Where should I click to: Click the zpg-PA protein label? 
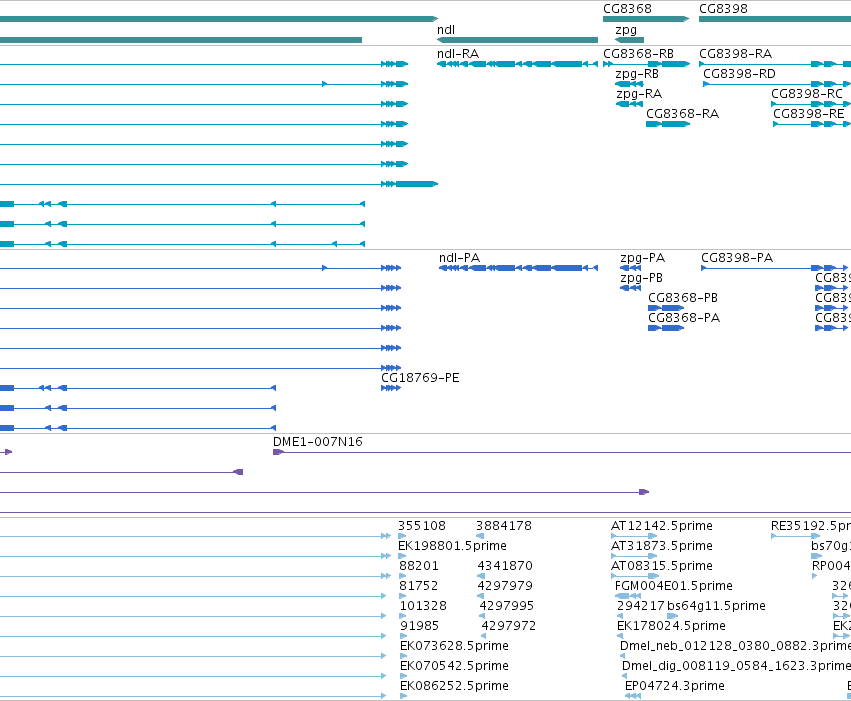pos(643,258)
